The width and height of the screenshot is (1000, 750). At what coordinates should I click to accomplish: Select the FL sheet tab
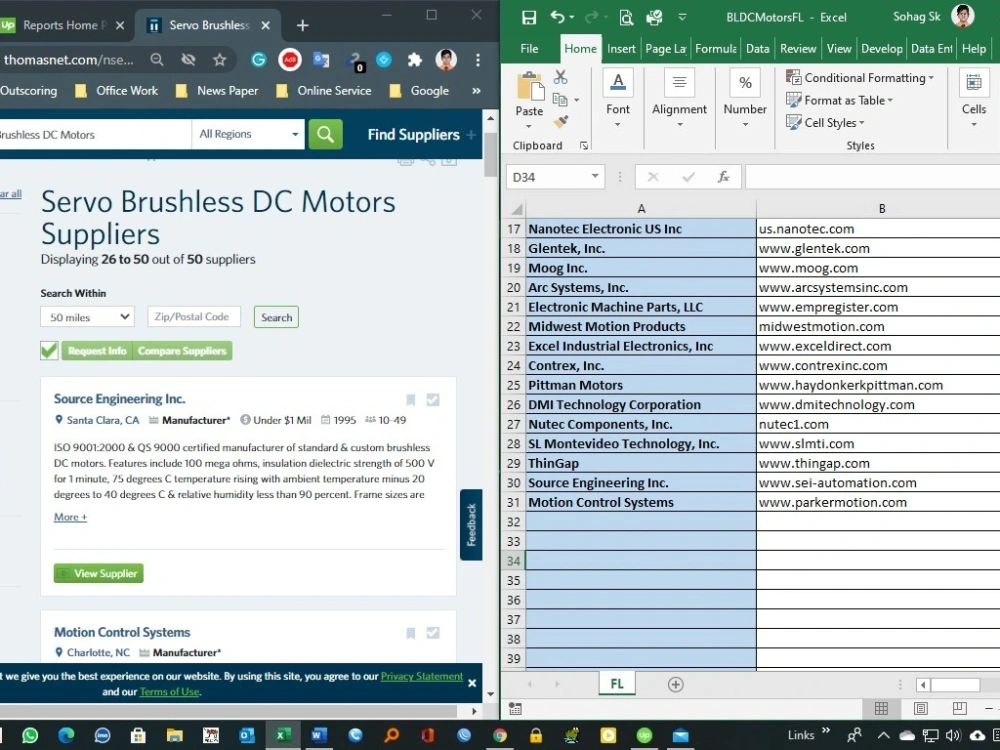617,684
